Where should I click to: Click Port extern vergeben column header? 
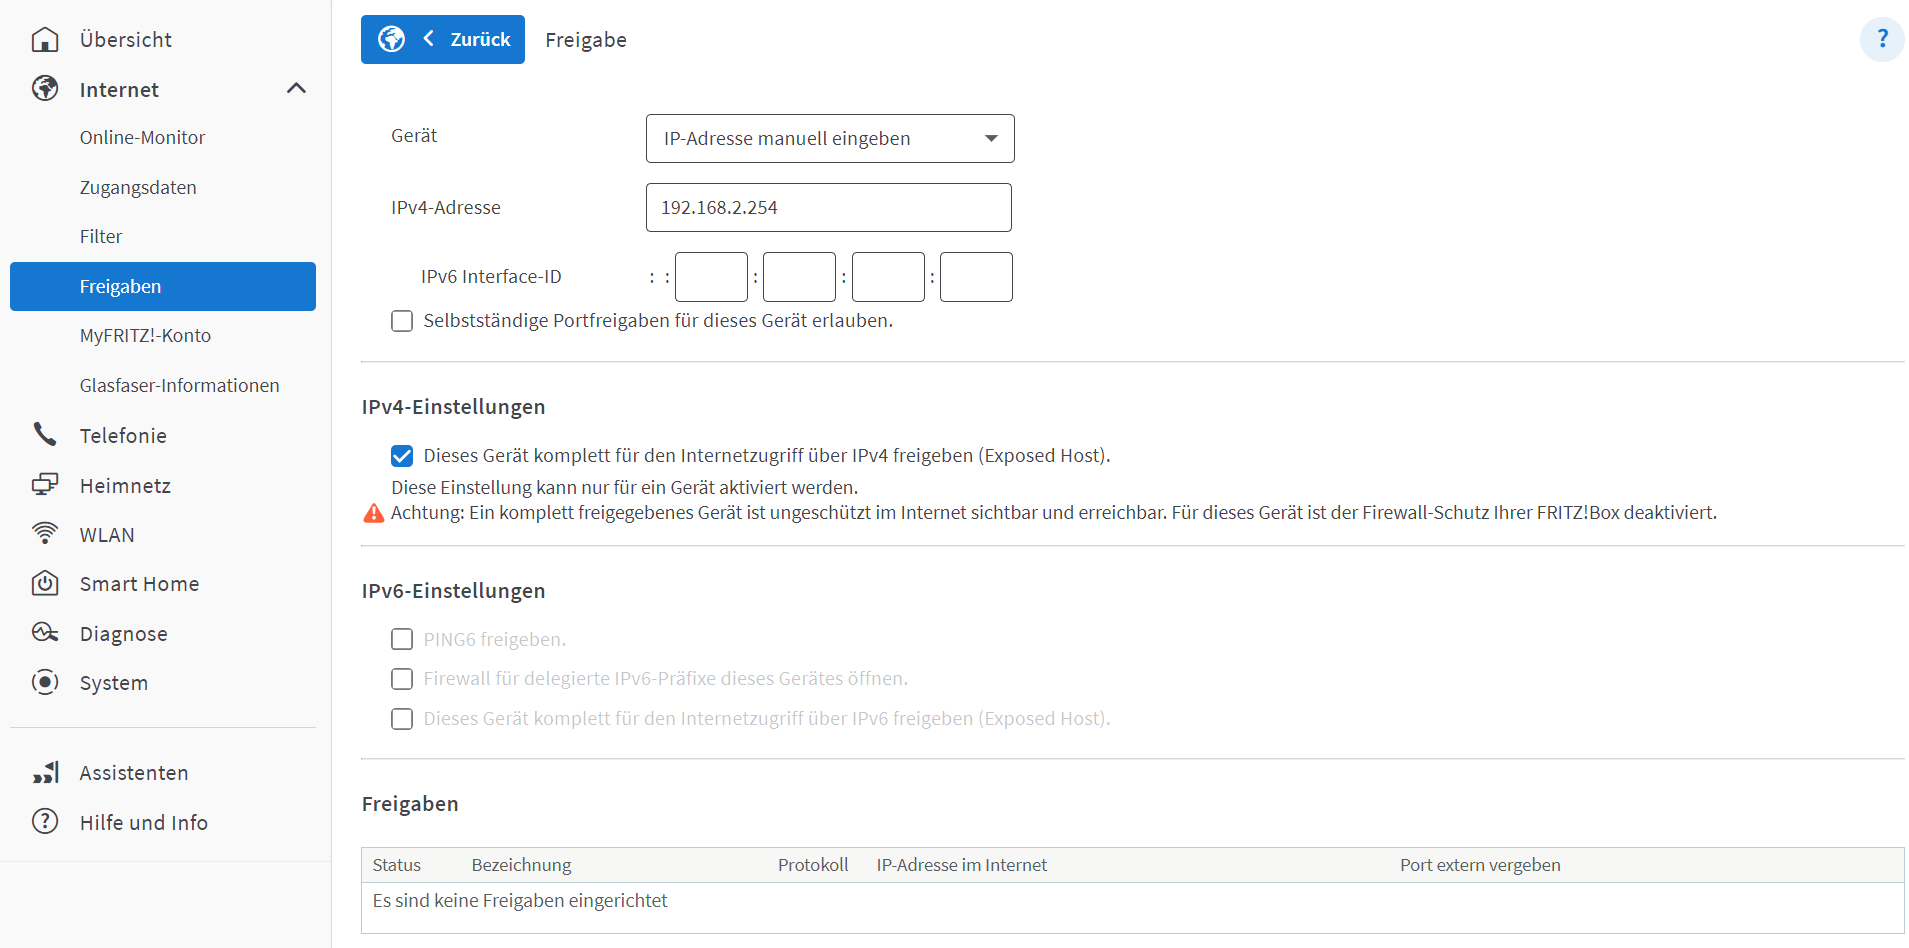(1480, 865)
